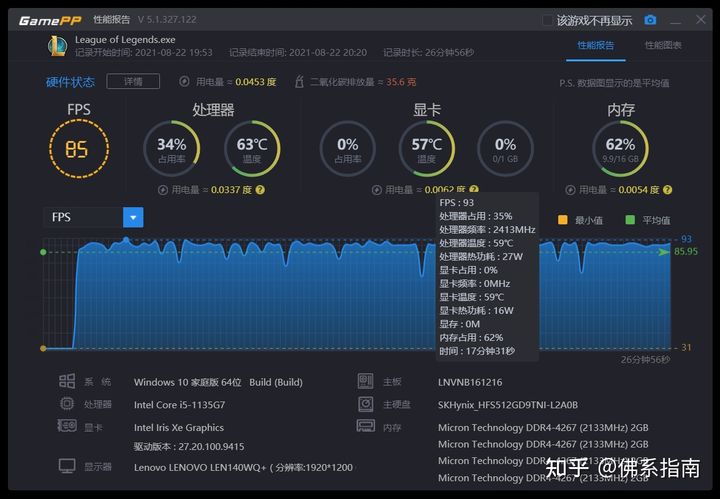Click the monitor display info icon
The image size is (720, 499).
[67, 466]
